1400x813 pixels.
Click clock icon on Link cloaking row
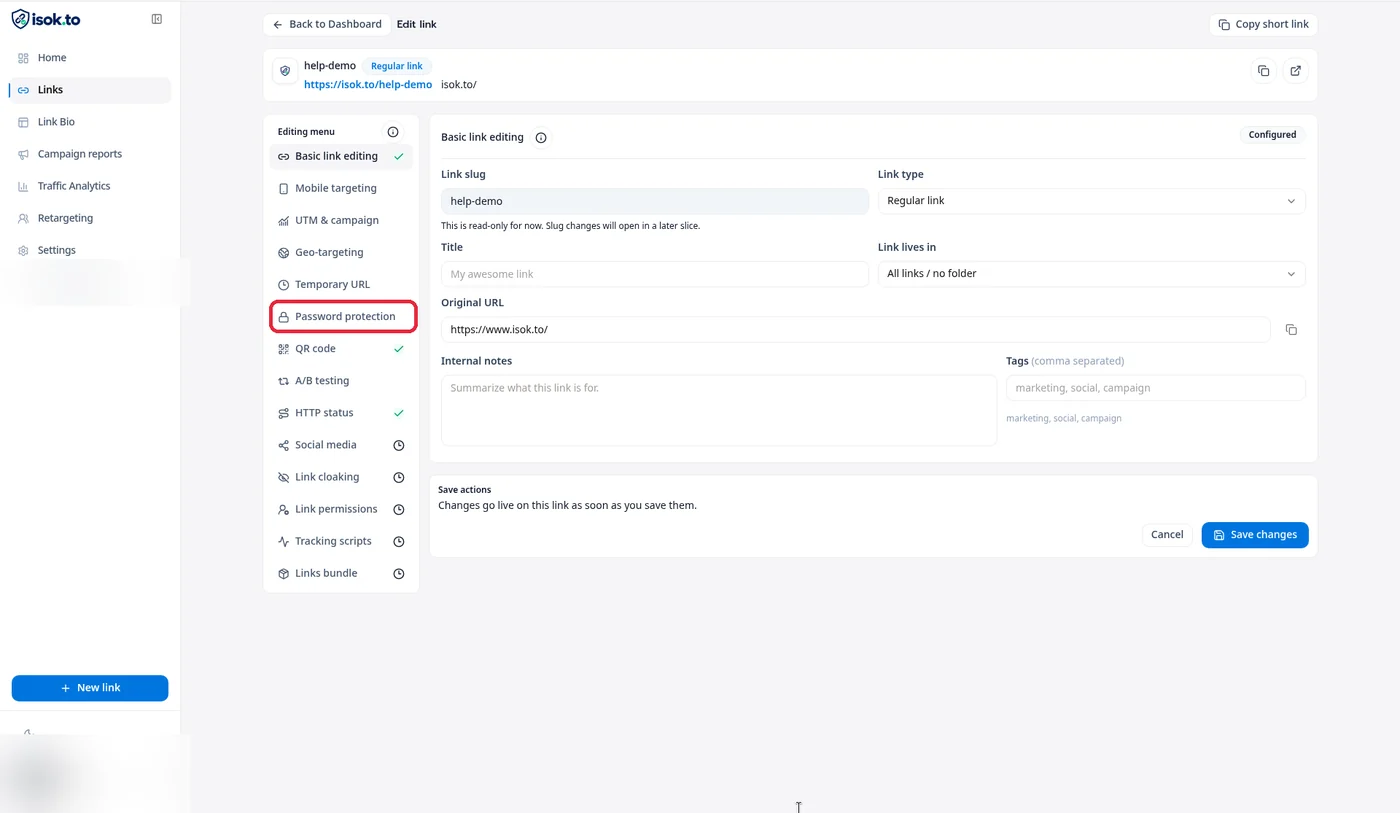tap(399, 477)
